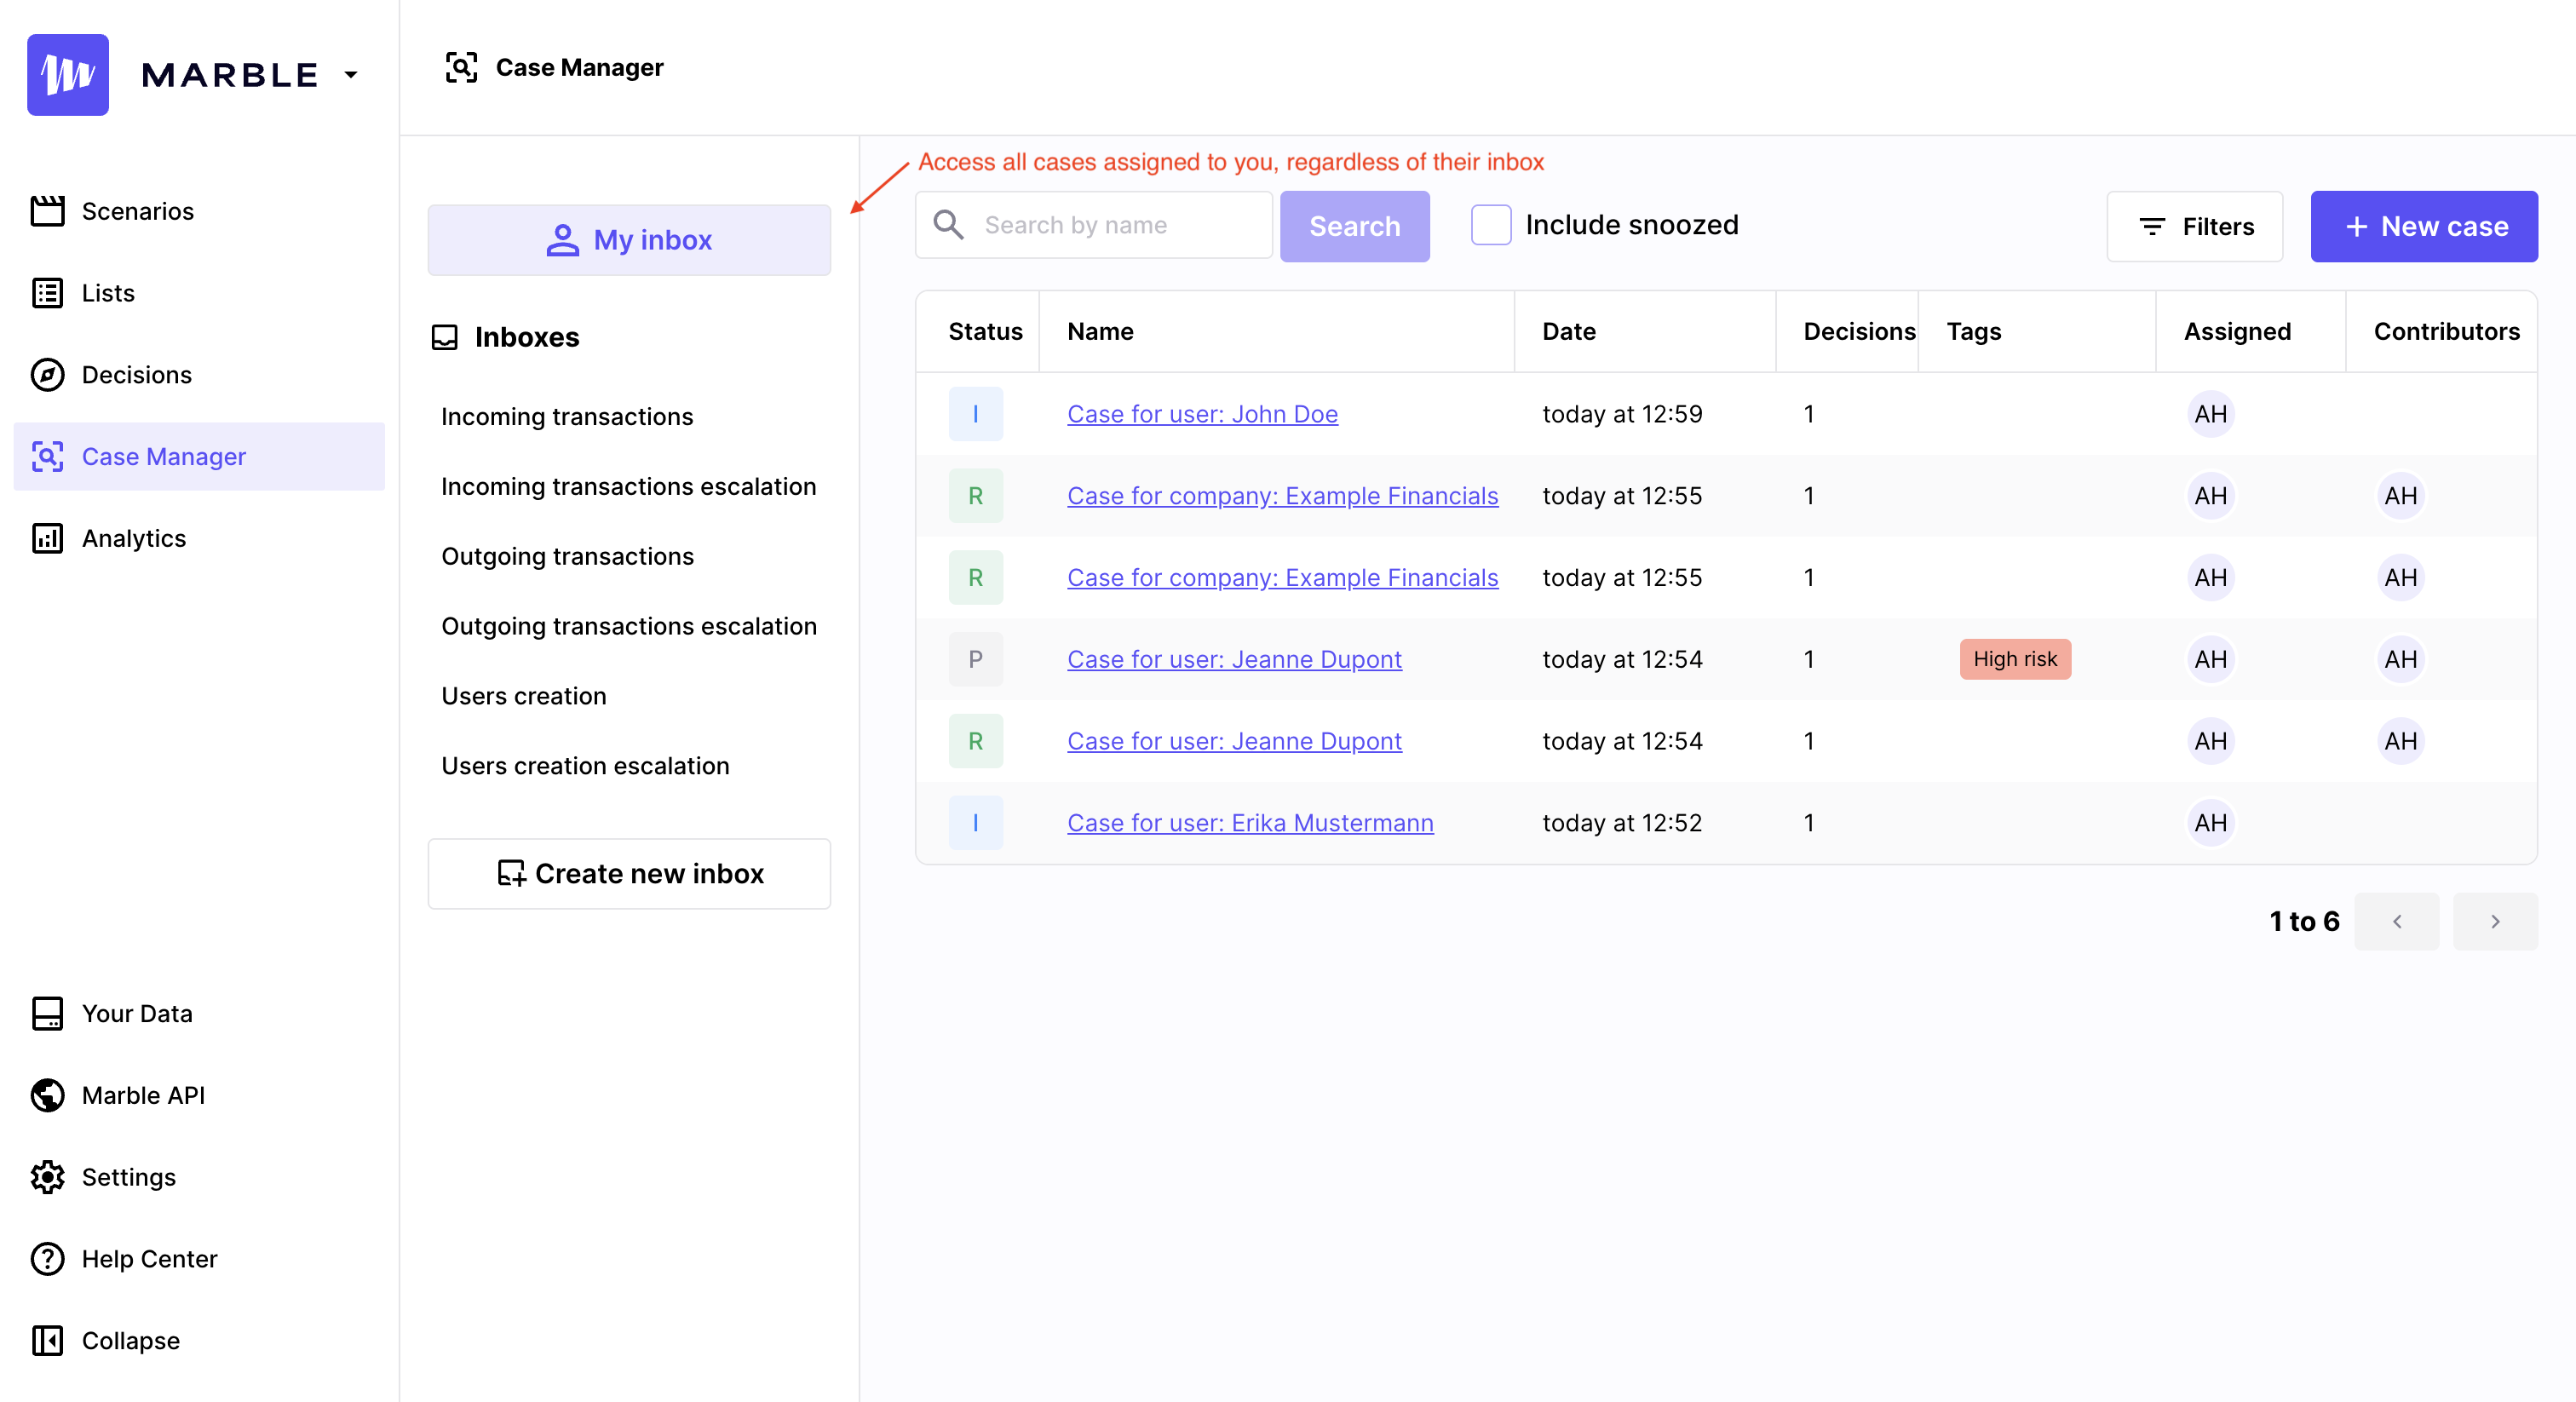Open Help Center question mark icon
The height and width of the screenshot is (1402, 2576).
point(47,1259)
